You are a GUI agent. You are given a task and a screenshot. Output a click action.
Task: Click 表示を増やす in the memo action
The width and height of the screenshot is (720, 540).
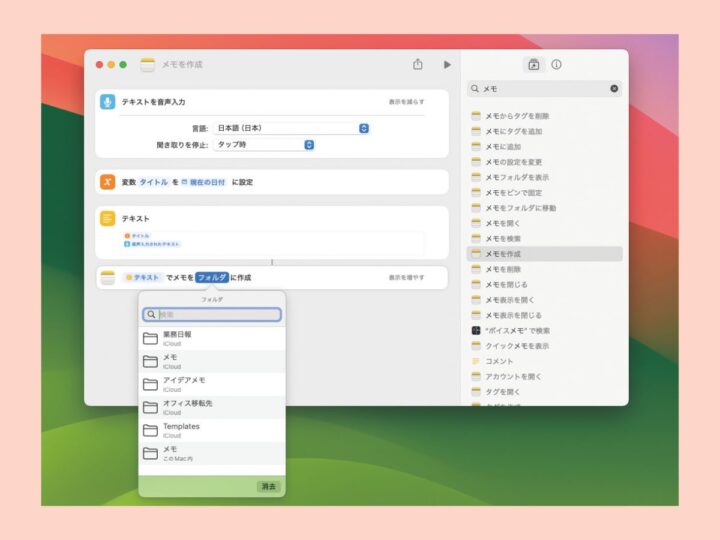tap(406, 277)
